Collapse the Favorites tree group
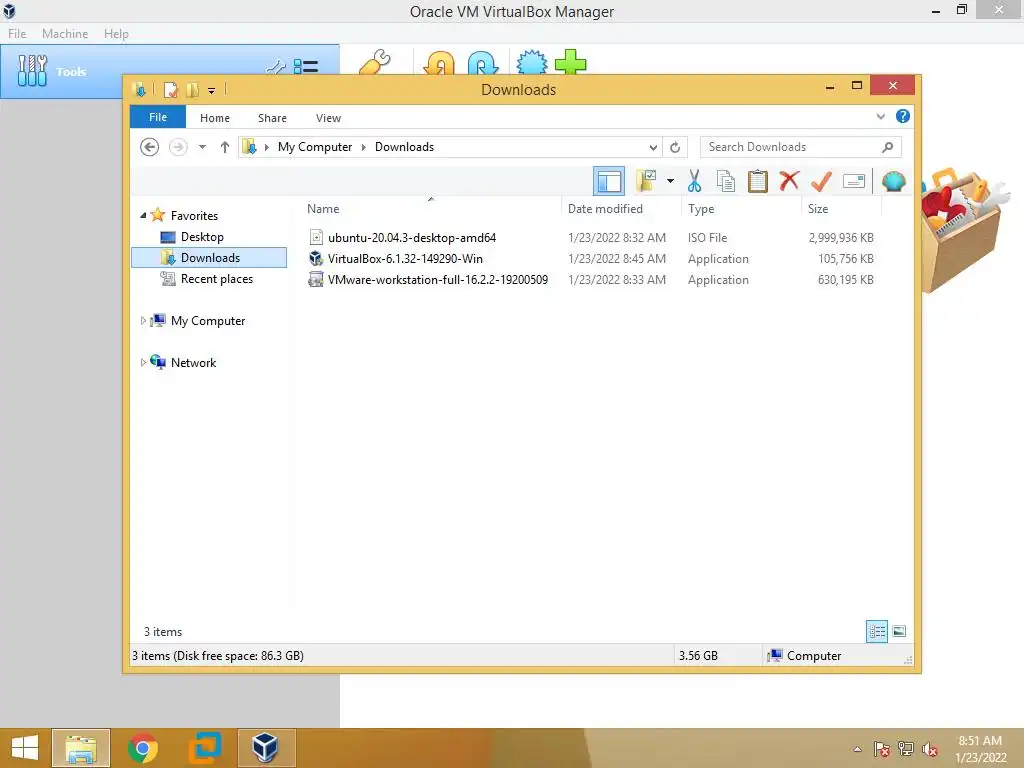The width and height of the screenshot is (1024, 768). click(x=143, y=215)
